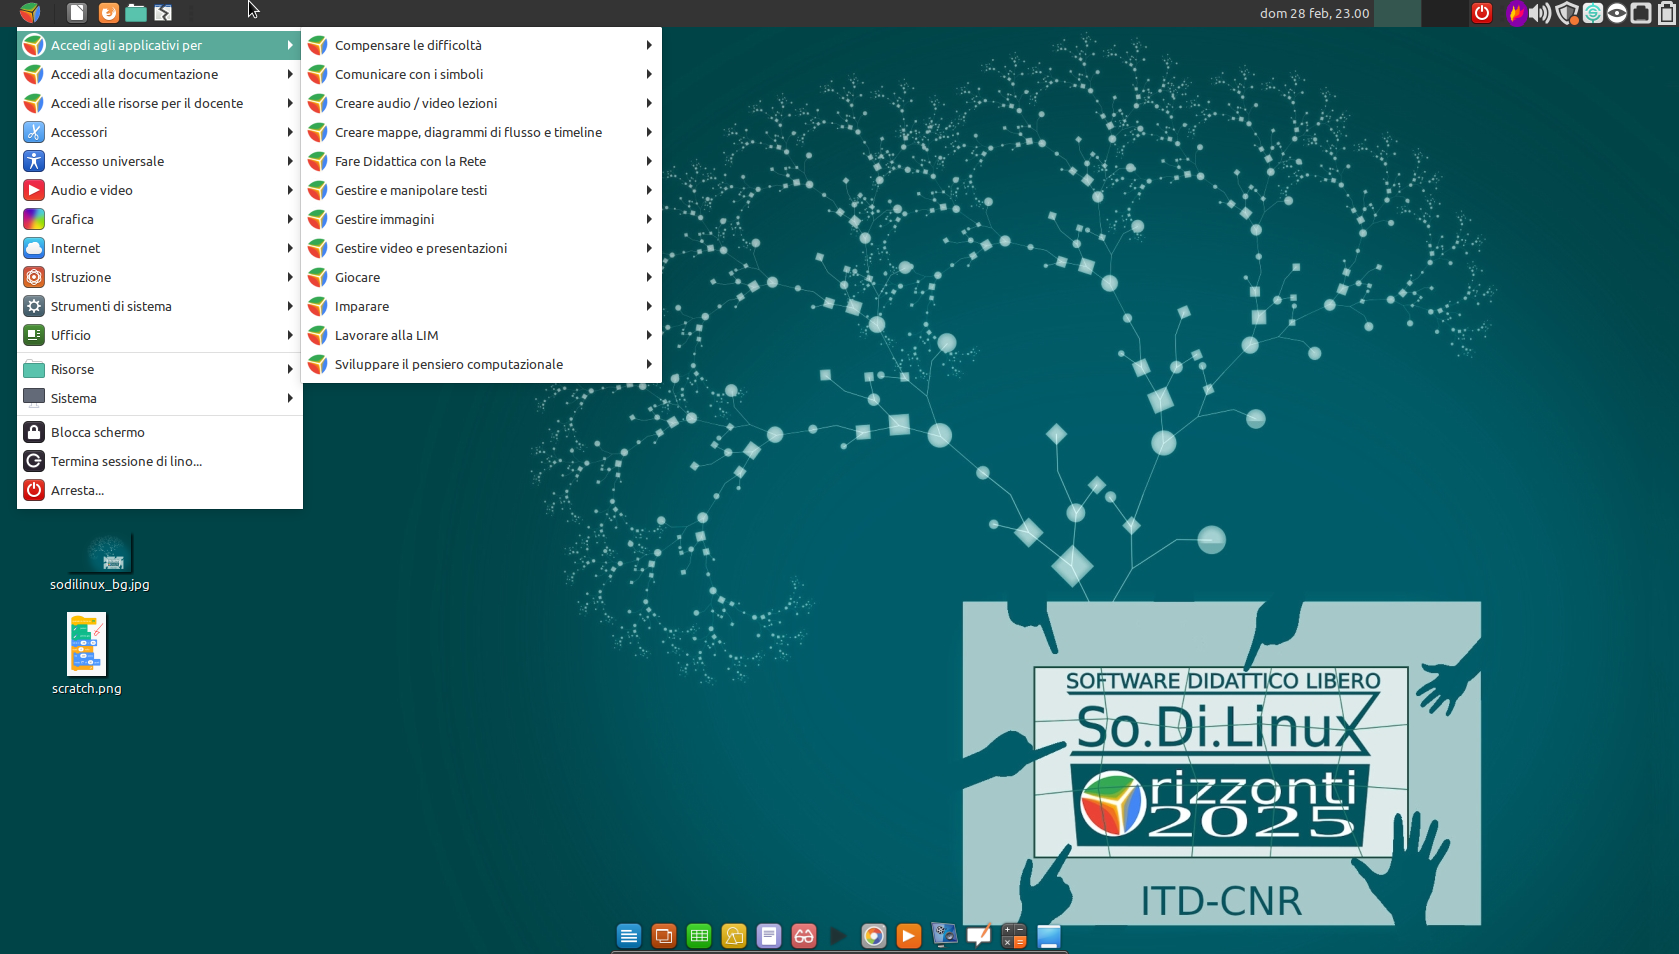This screenshot has height=954, width=1679.
Task: Click Blocca schermo to lock screen
Action: point(98,432)
